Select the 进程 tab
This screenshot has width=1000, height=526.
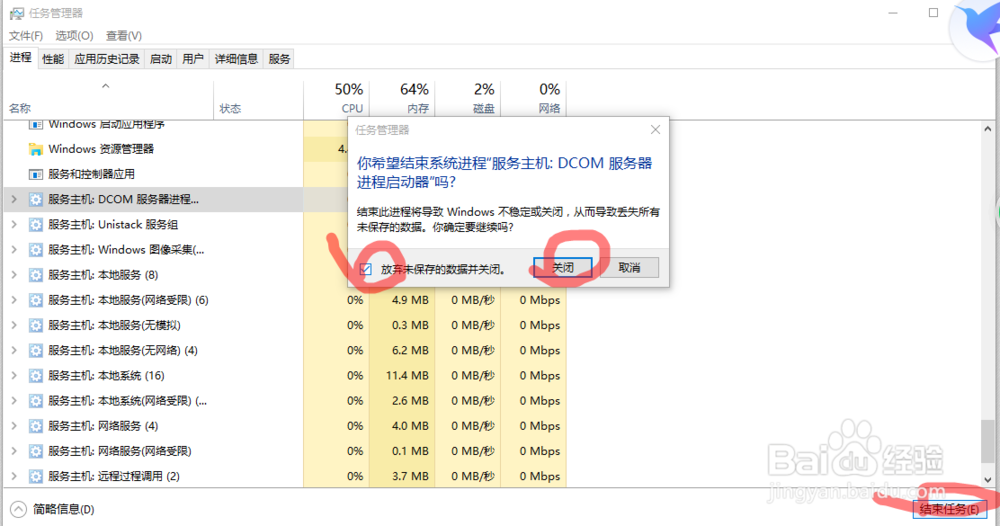click(20, 57)
